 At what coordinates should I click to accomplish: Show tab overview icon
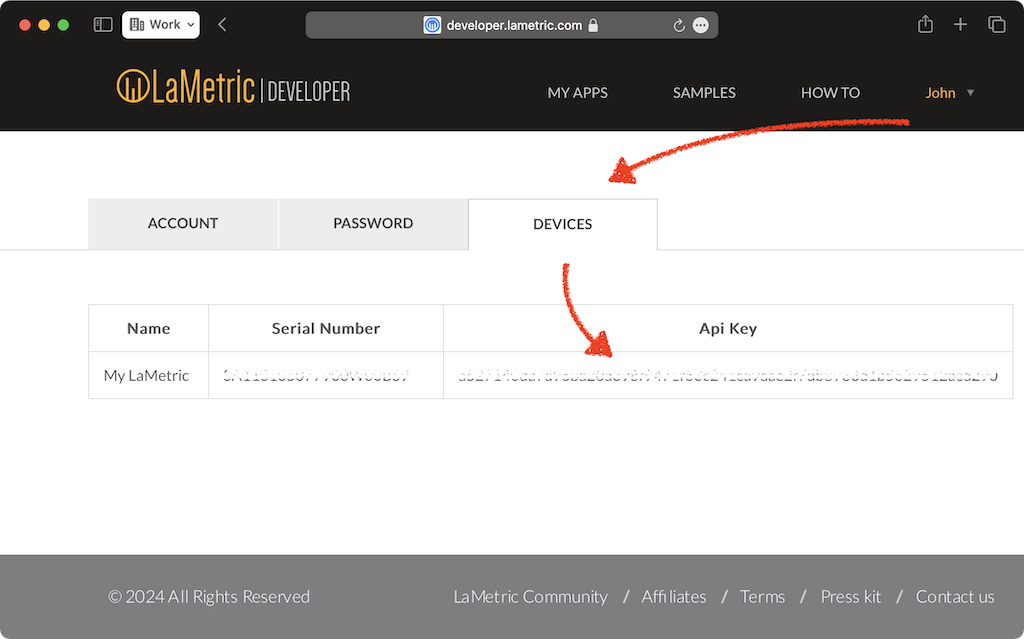(x=997, y=25)
